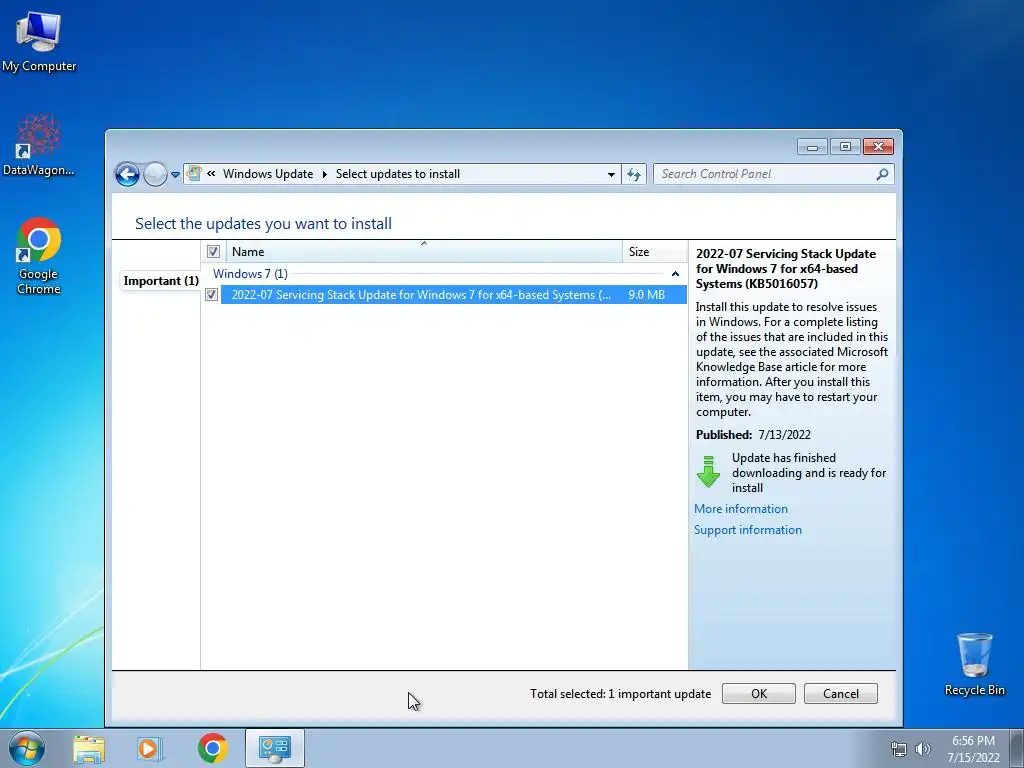Viewport: 1024px width, 768px height.
Task: Sort by the Name column header
Action: (x=423, y=251)
